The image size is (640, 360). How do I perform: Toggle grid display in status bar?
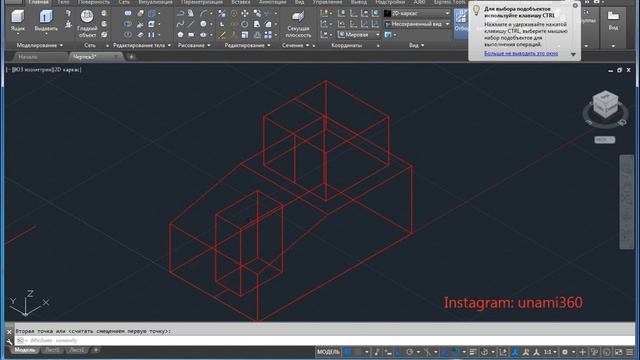347,352
